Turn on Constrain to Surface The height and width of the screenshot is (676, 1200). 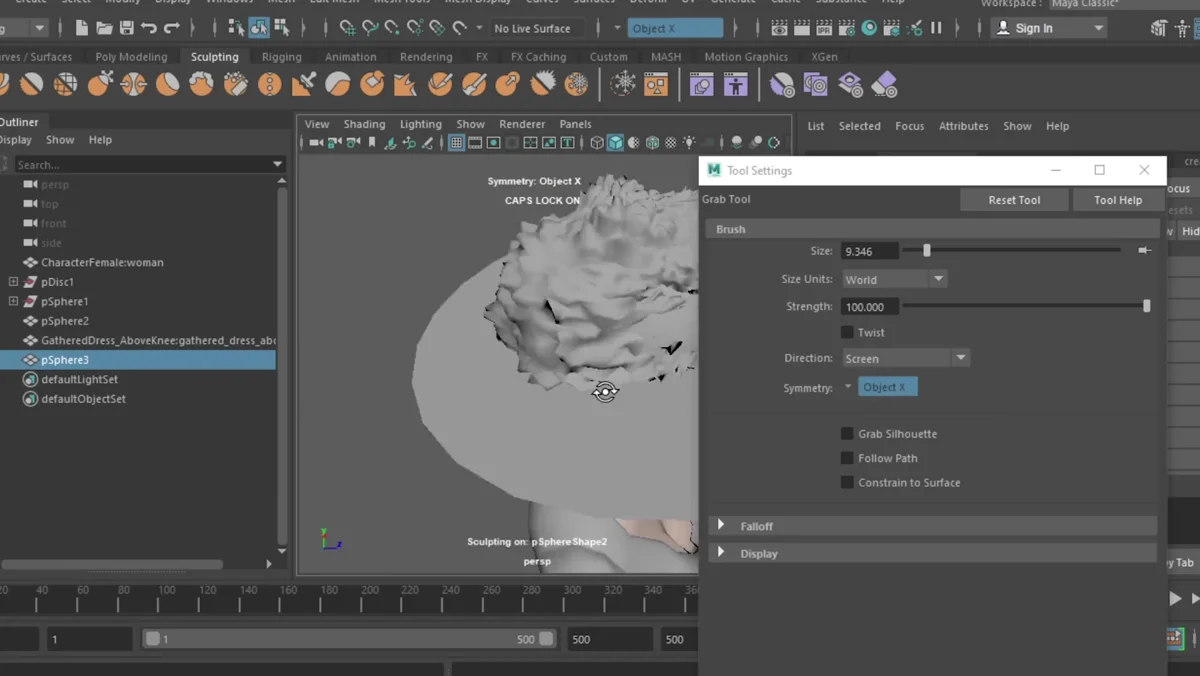click(x=847, y=482)
